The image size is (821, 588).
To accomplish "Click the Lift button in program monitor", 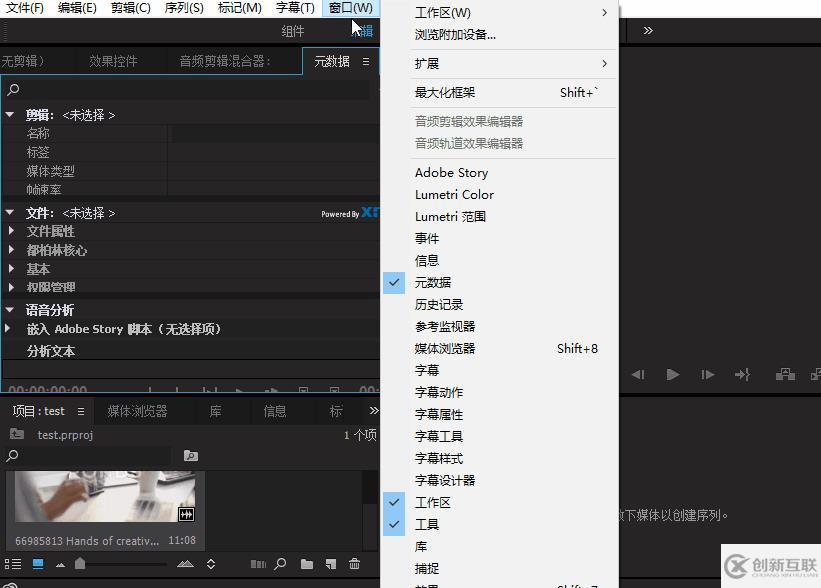I will (785, 374).
